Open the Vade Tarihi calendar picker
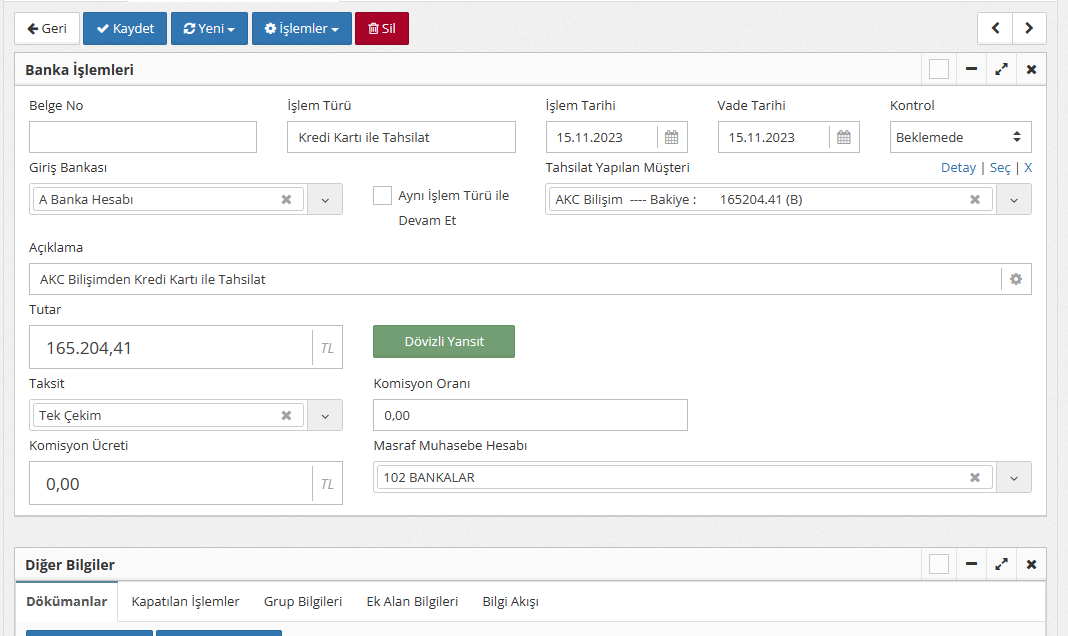The width and height of the screenshot is (1068, 636). 844,138
